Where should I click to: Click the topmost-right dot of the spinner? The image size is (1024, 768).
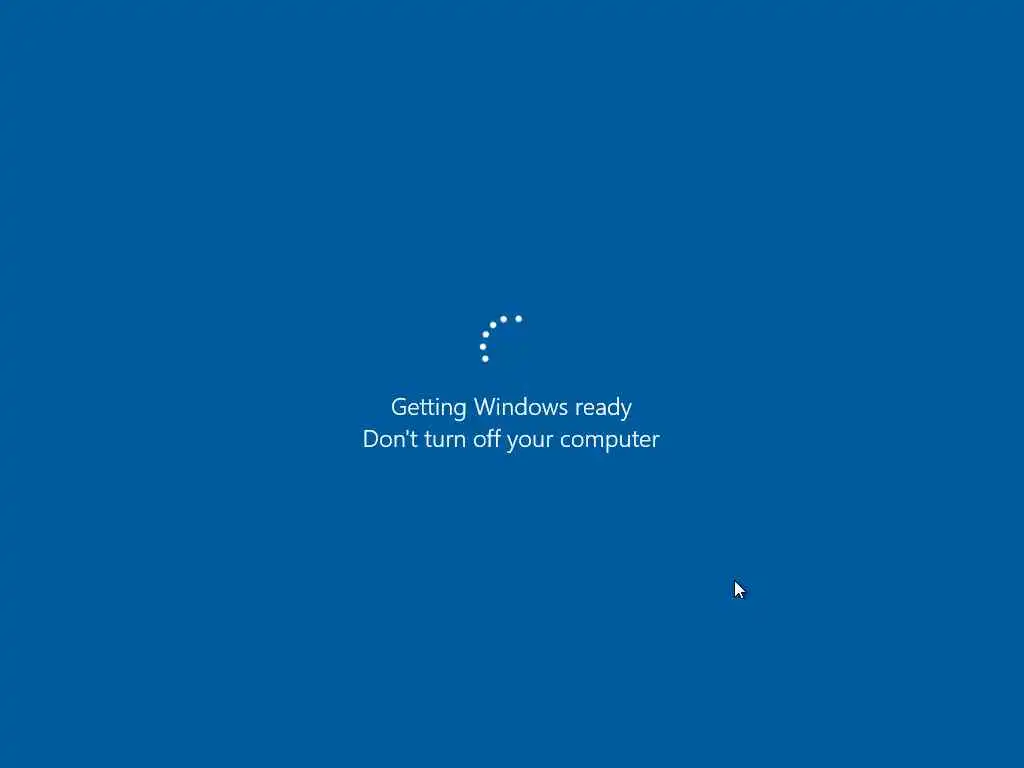coord(519,319)
